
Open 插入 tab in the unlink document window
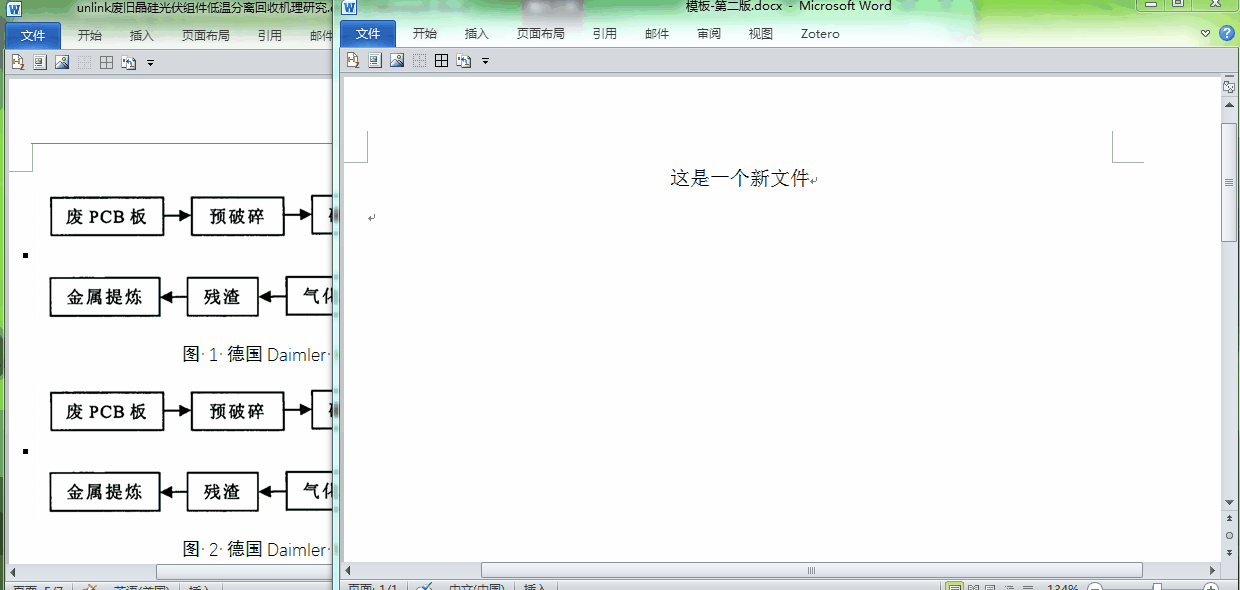[x=142, y=36]
